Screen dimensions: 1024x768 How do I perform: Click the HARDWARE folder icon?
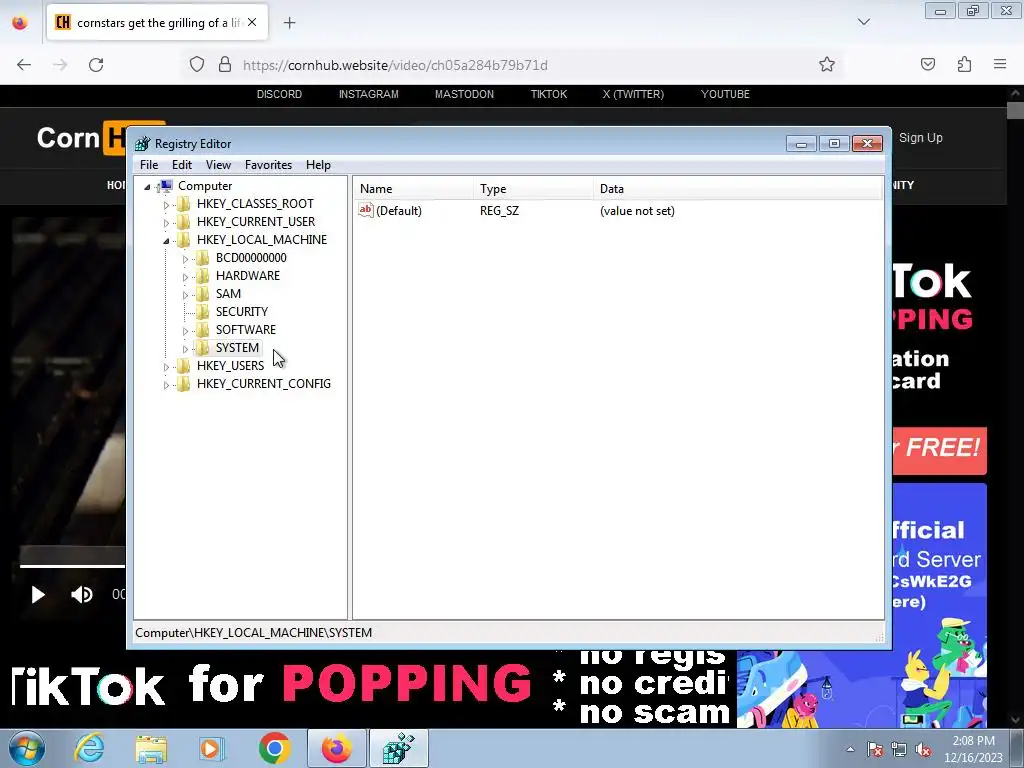203,276
